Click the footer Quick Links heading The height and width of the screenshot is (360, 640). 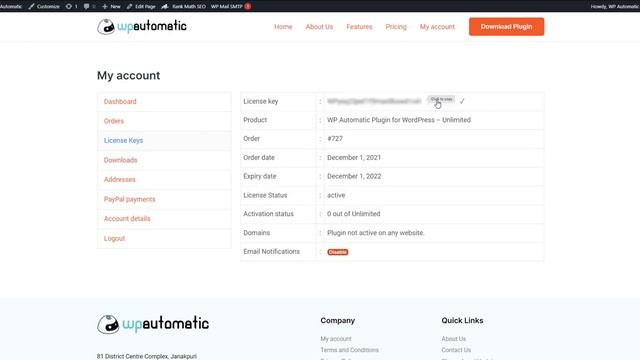click(462, 321)
